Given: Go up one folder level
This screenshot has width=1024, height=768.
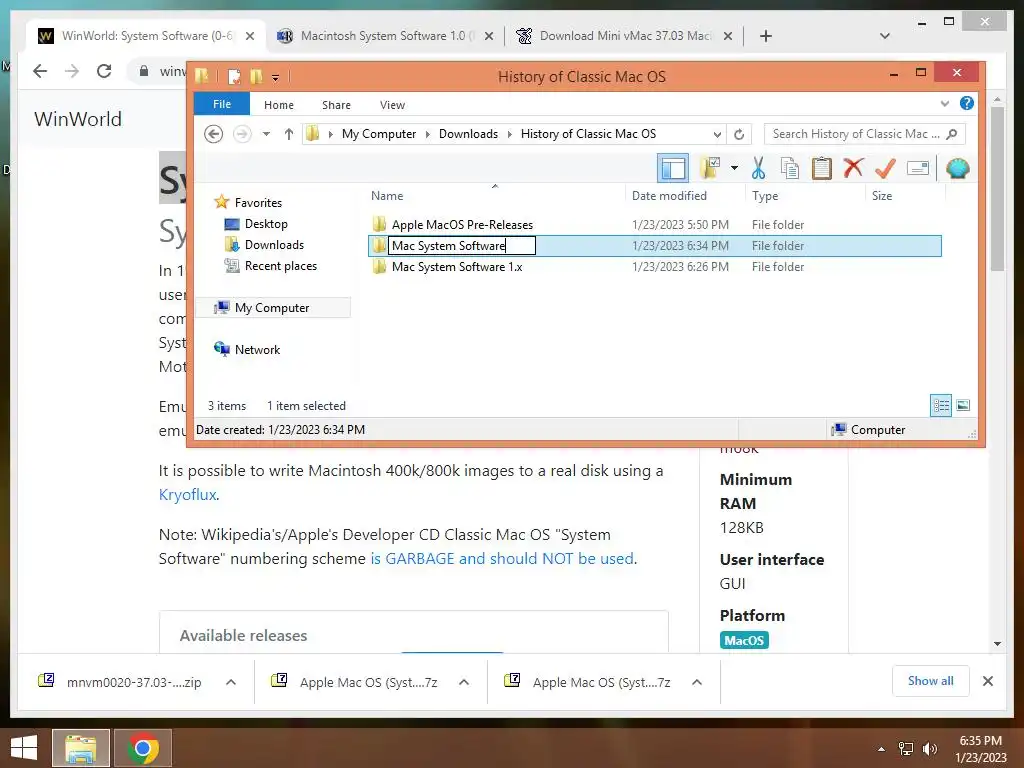Looking at the screenshot, I should tap(289, 134).
